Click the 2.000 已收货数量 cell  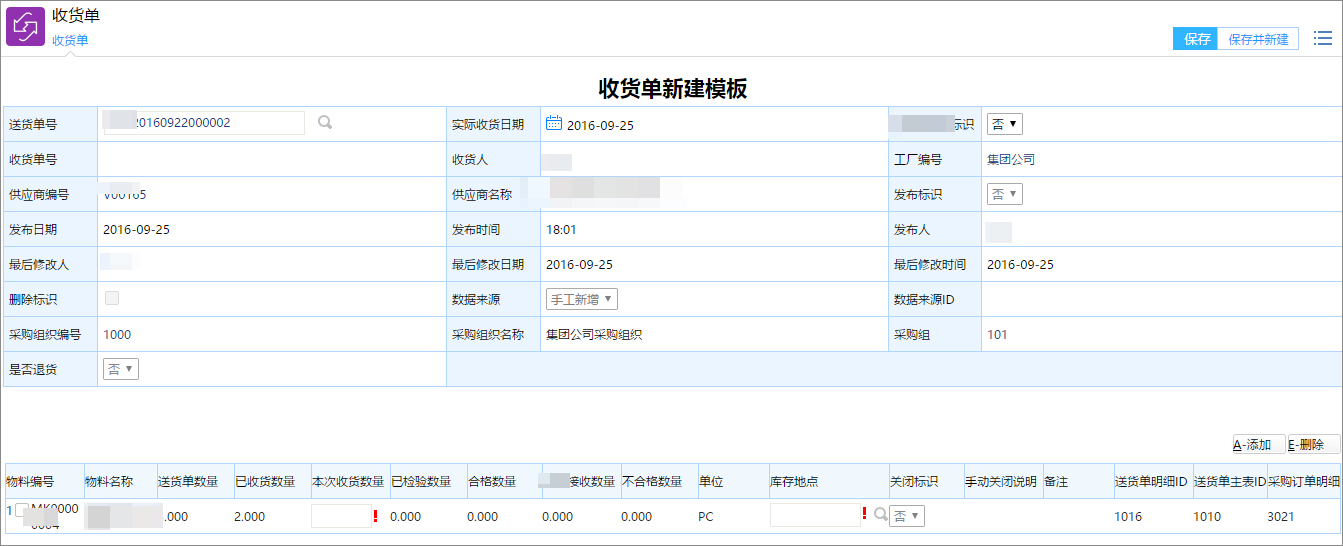coord(250,517)
